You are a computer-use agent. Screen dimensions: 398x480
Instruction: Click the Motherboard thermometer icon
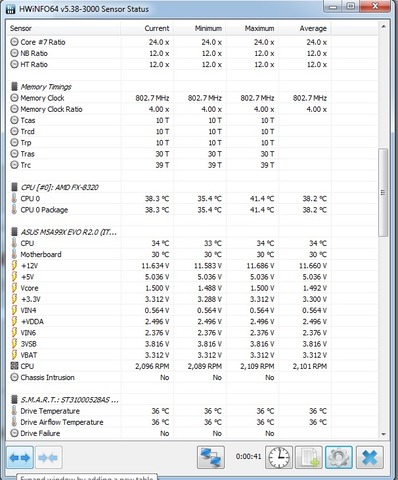(14, 254)
